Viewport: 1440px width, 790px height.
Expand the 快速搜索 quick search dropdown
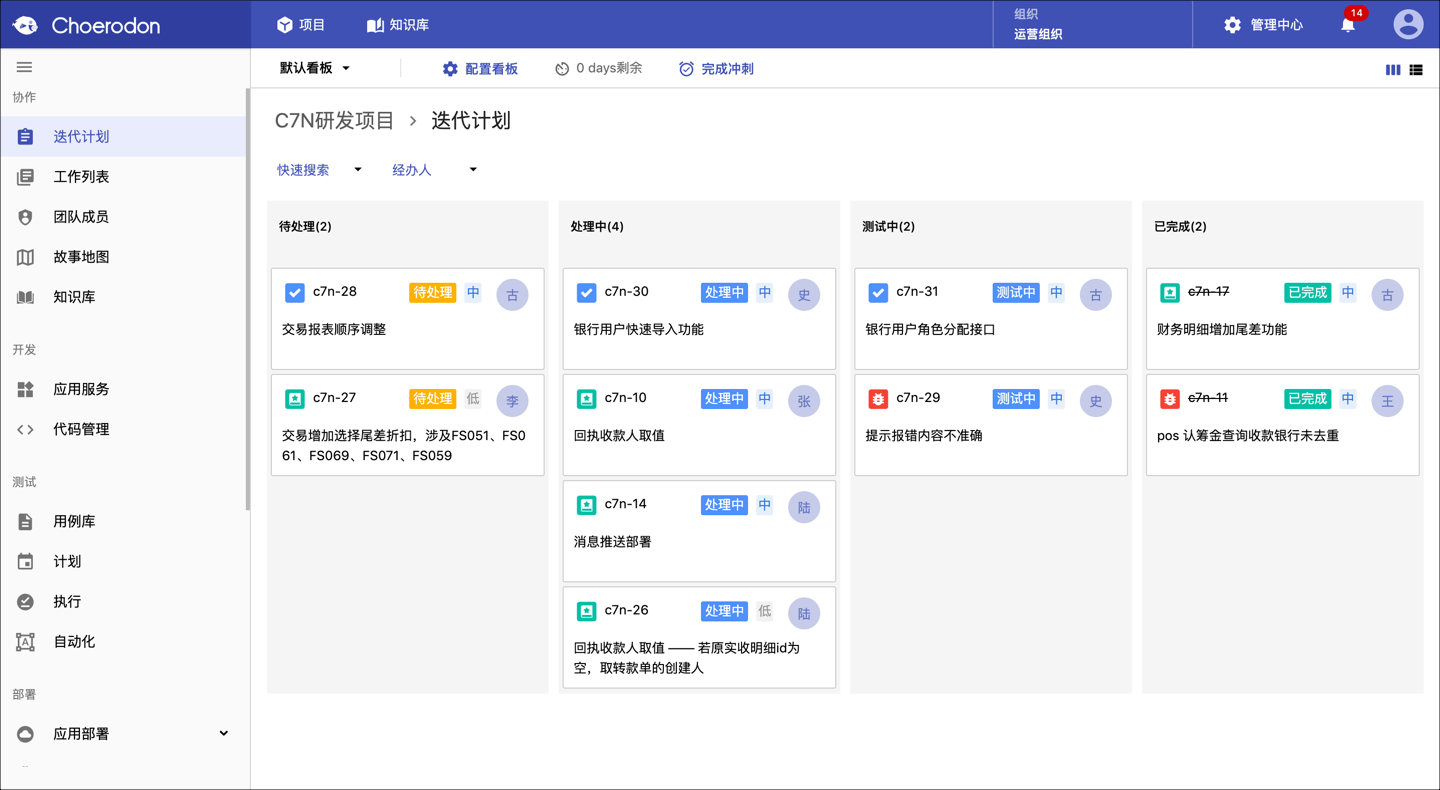(320, 170)
